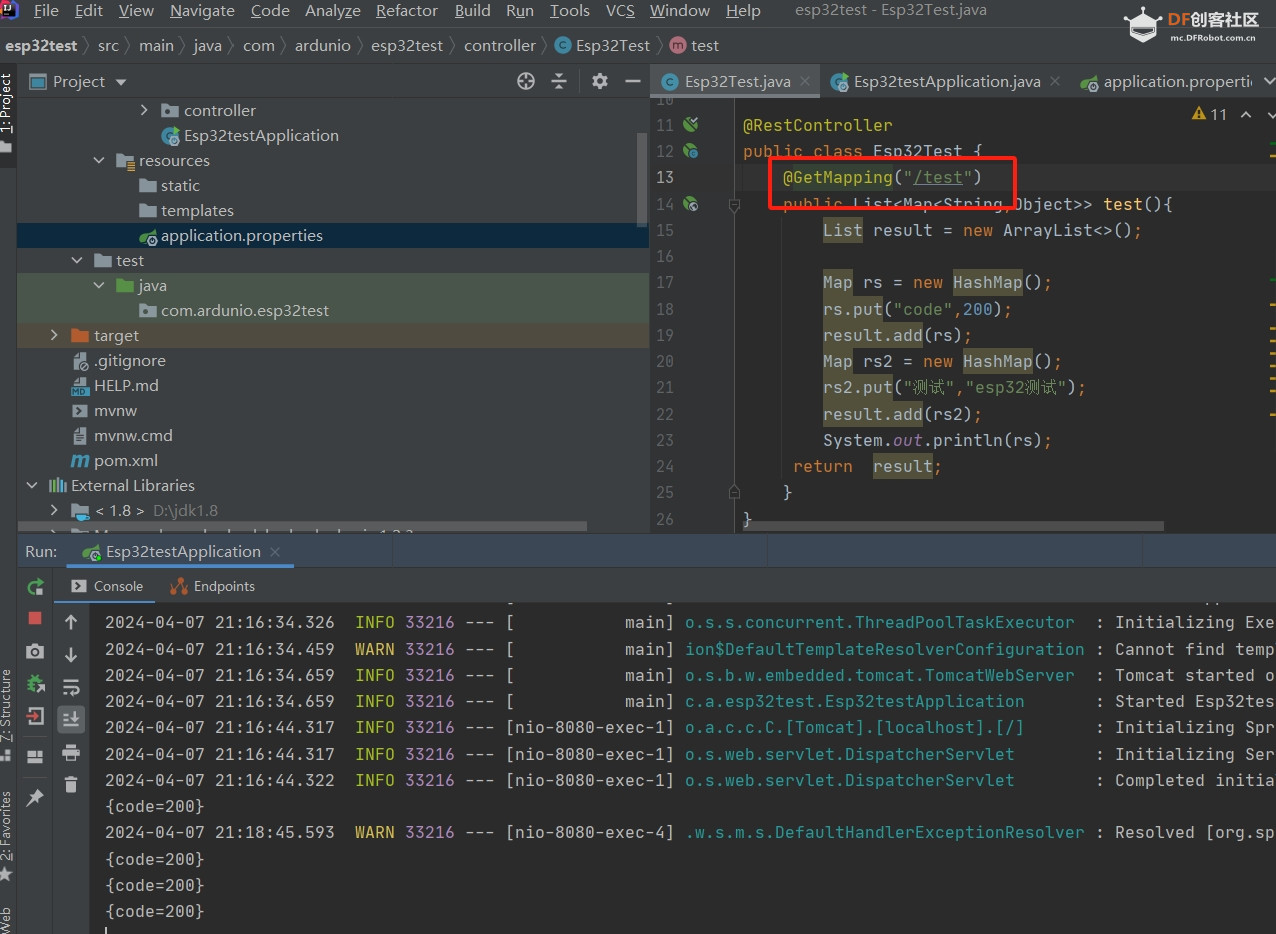Clear all console output with trash icon
This screenshot has width=1276, height=934.
point(71,785)
